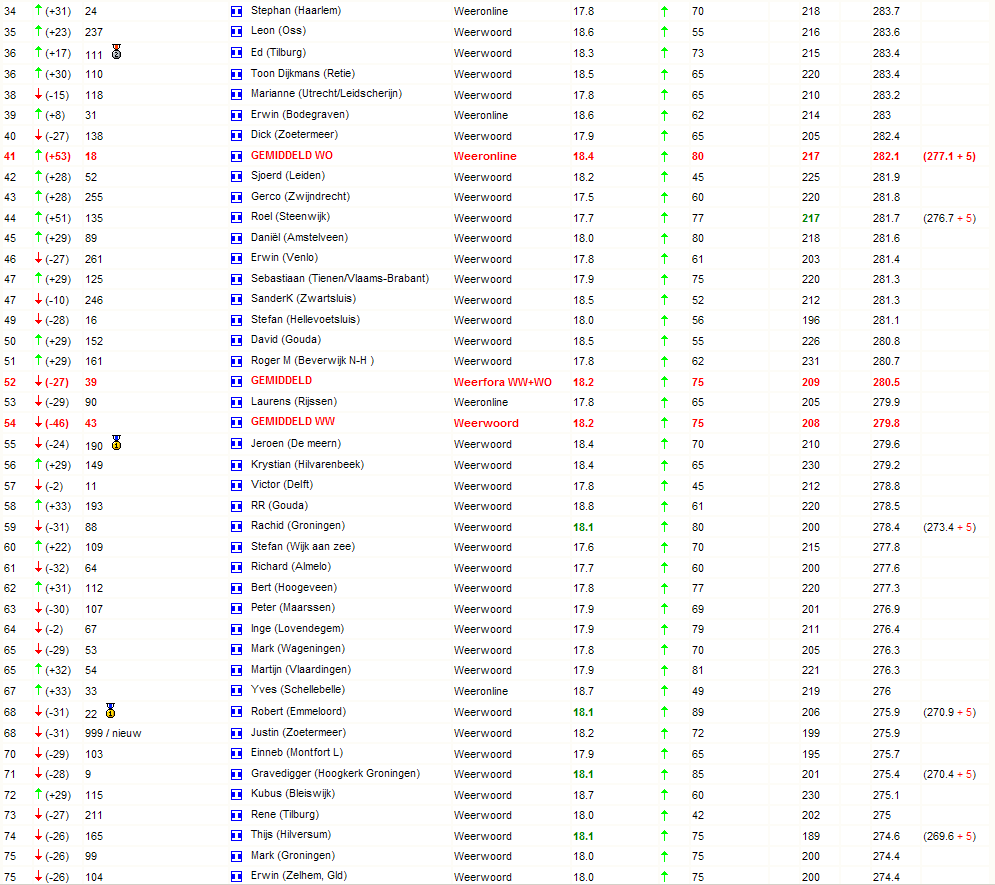Click the (269.6 + 5) bonus note
The height and width of the screenshot is (885, 995).
[949, 836]
